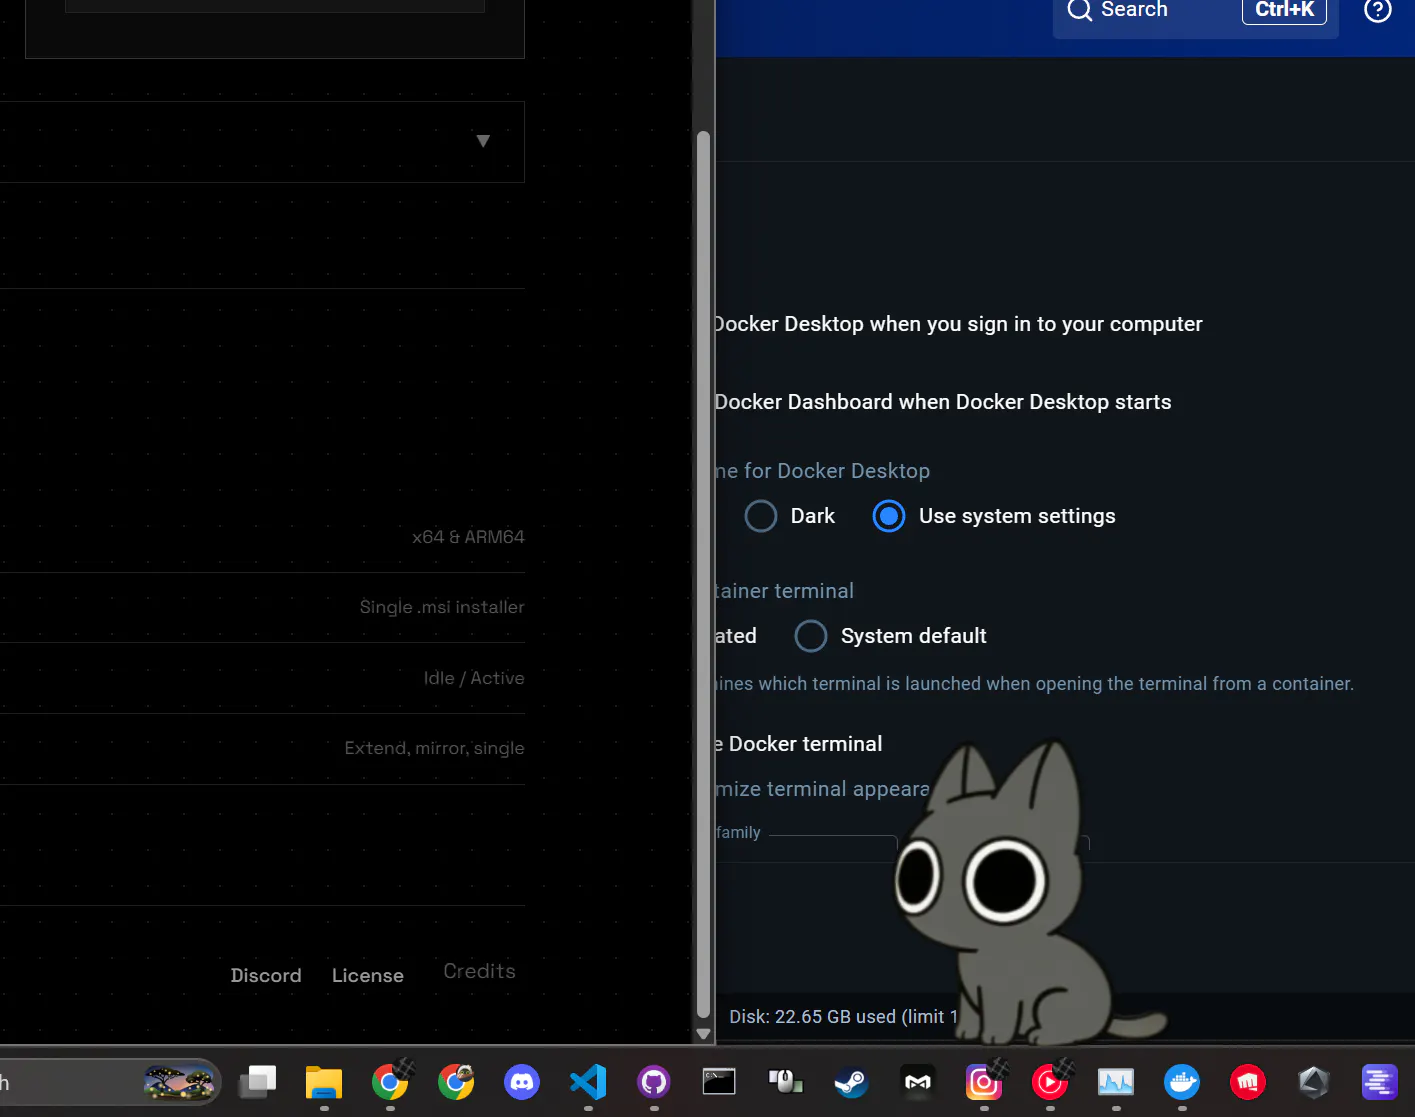This screenshot has height=1117, width=1415.
Task: Open the Docker Desktop help icon
Action: point(1377,10)
